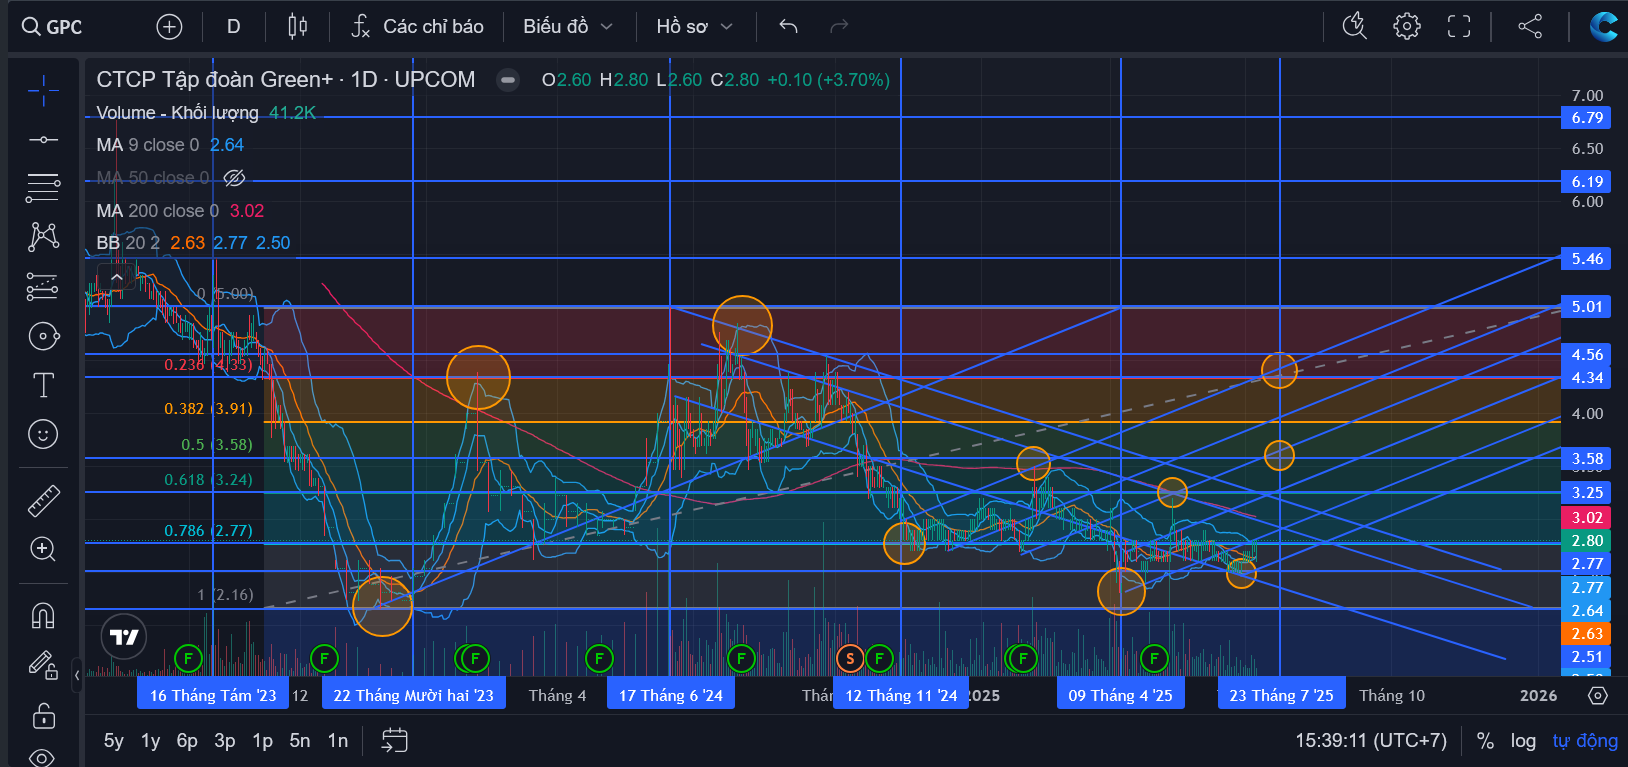
Task: Toggle percent scale on price axis
Action: tap(1485, 741)
